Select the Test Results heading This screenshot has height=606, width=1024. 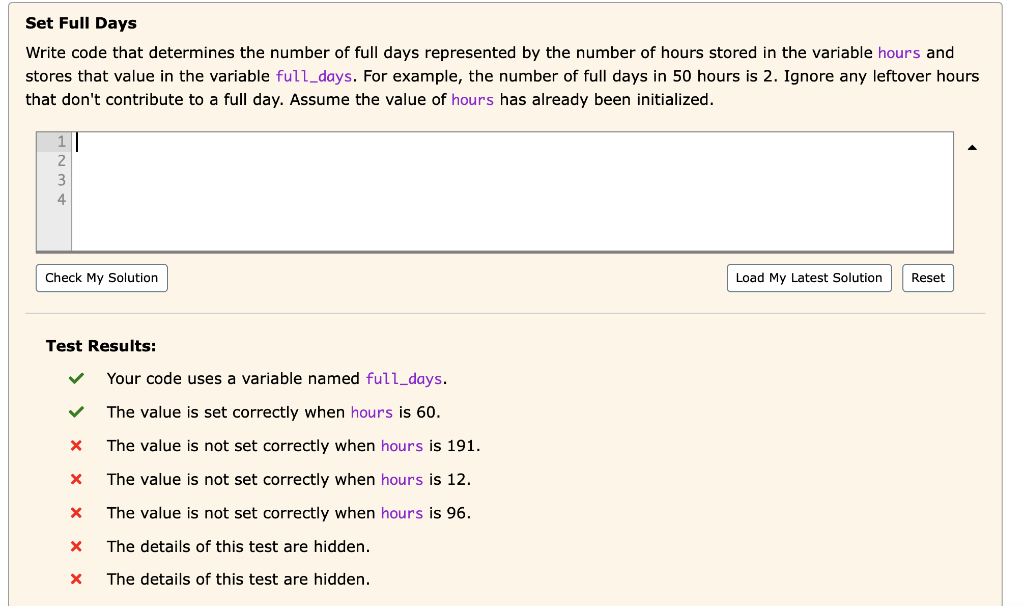click(100, 345)
